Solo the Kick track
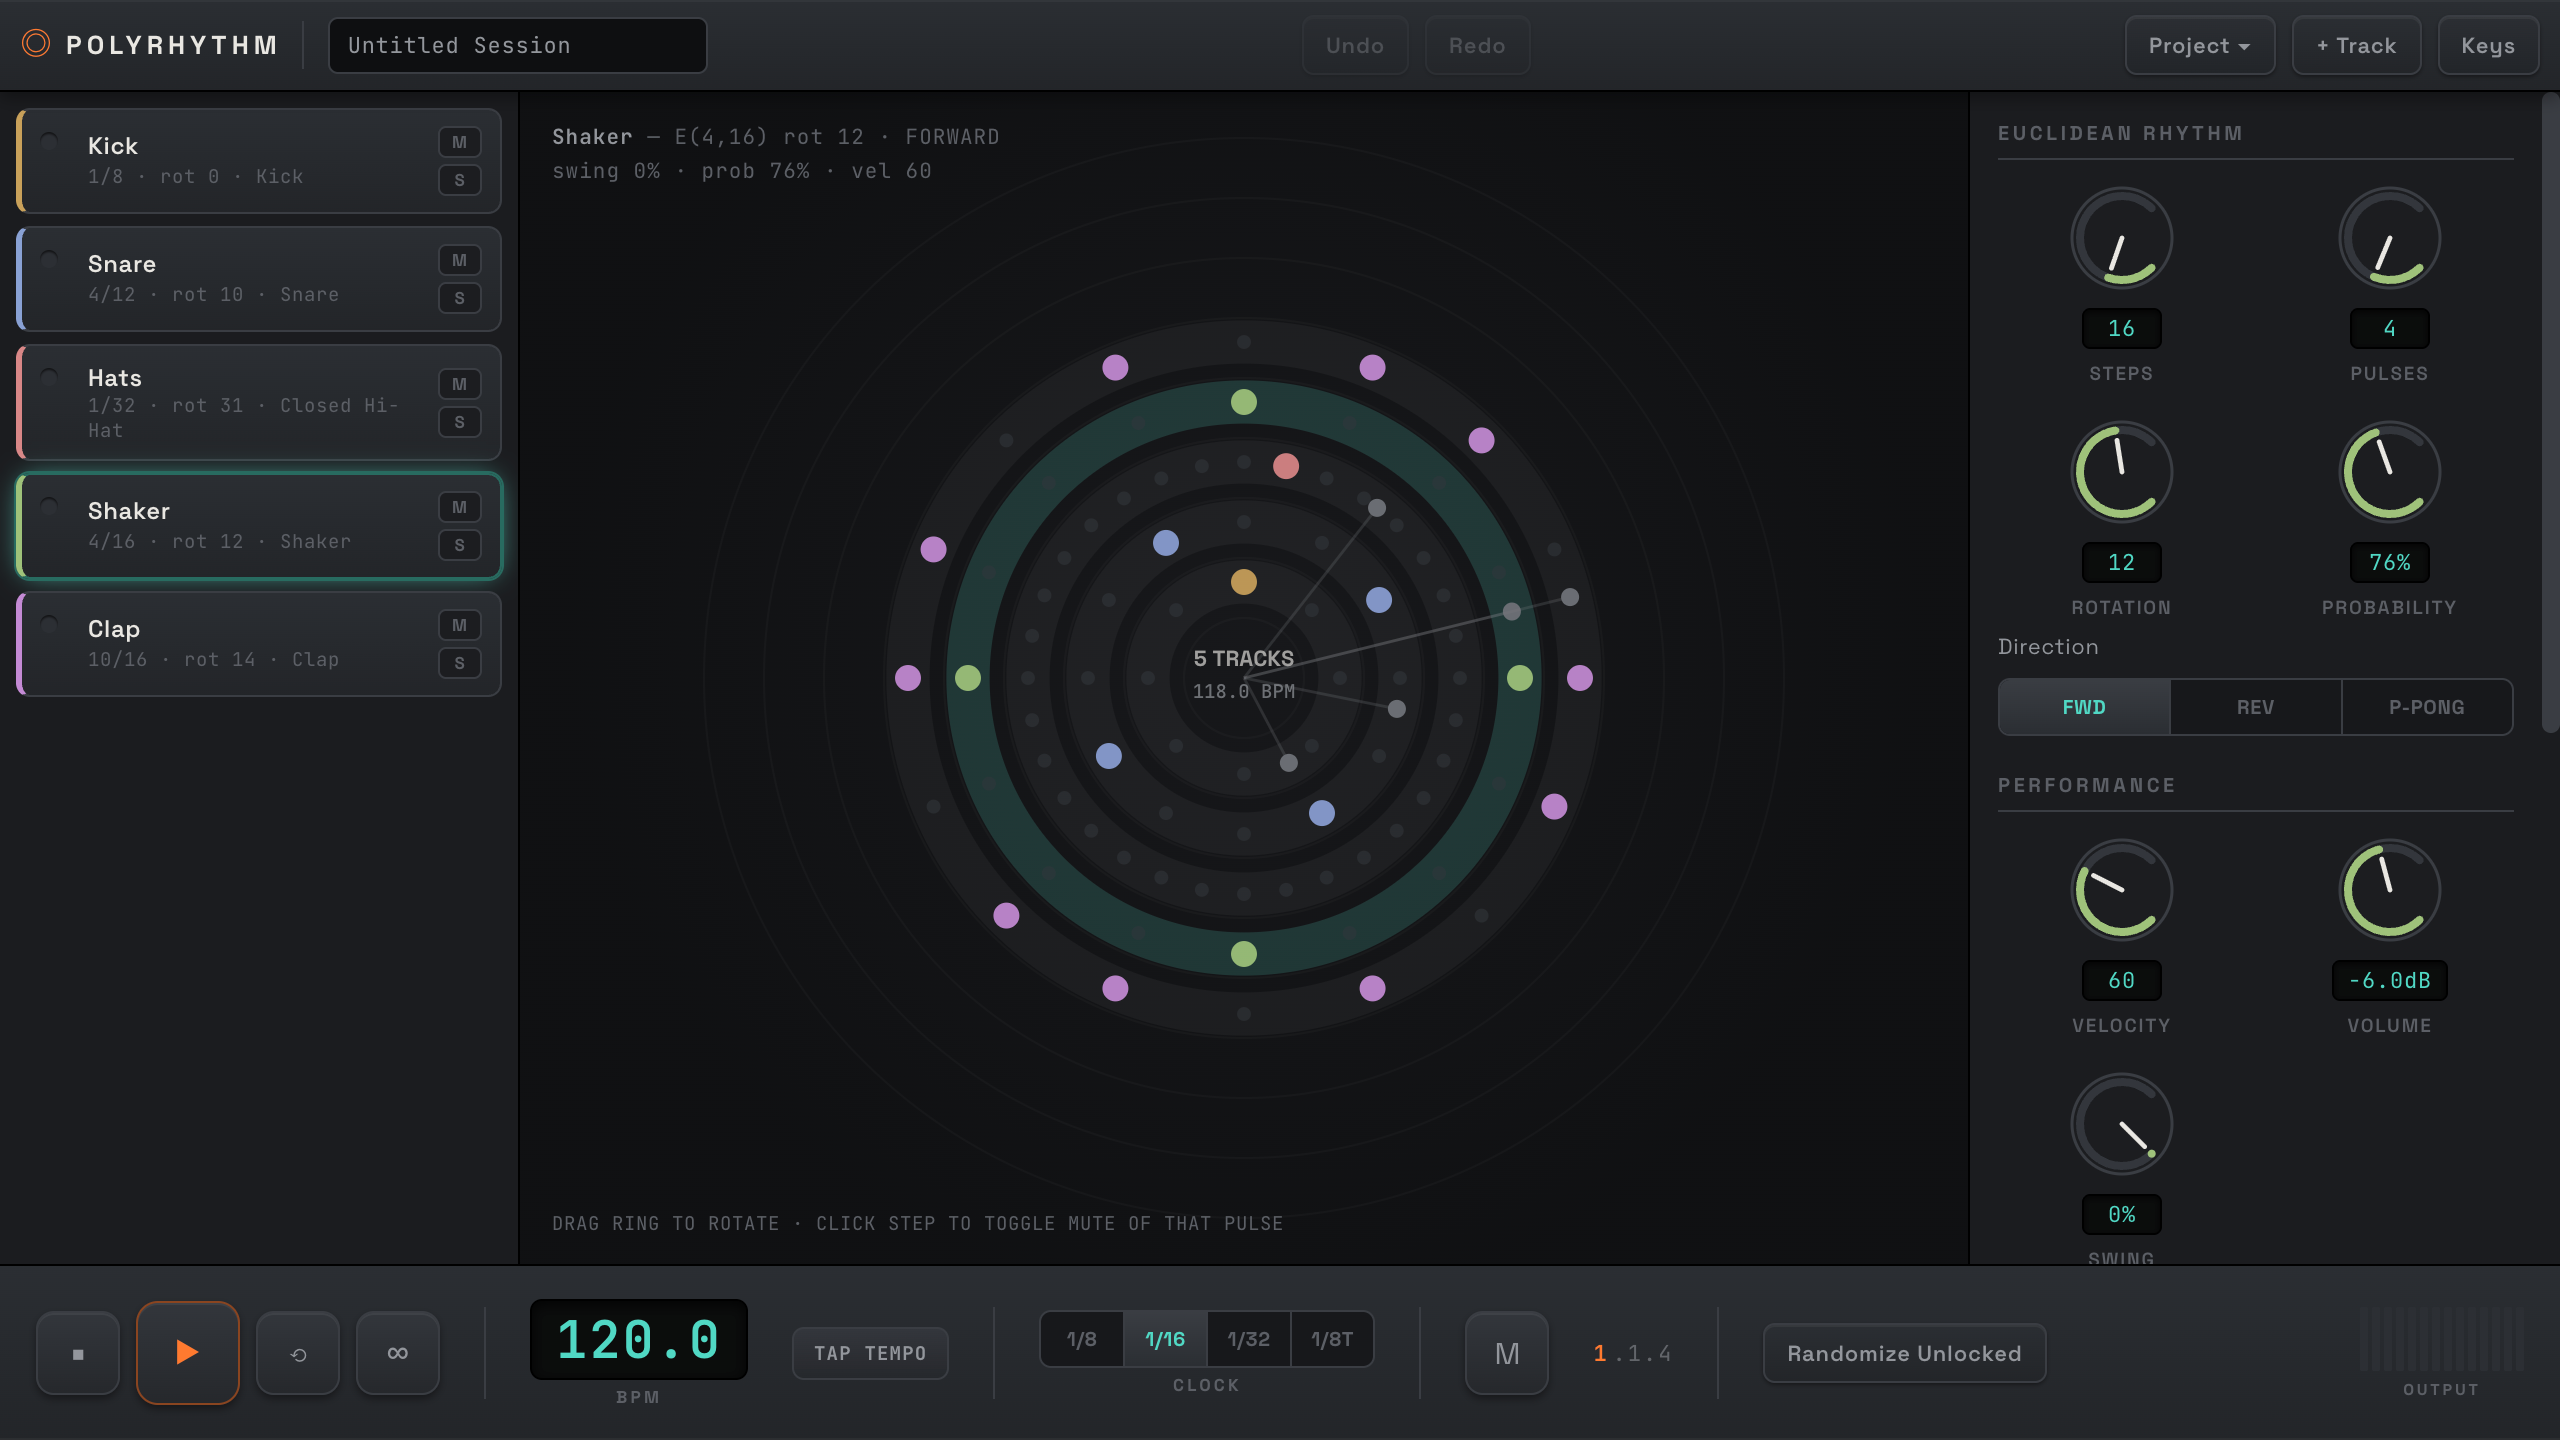This screenshot has height=1440, width=2560. pyautogui.click(x=460, y=180)
